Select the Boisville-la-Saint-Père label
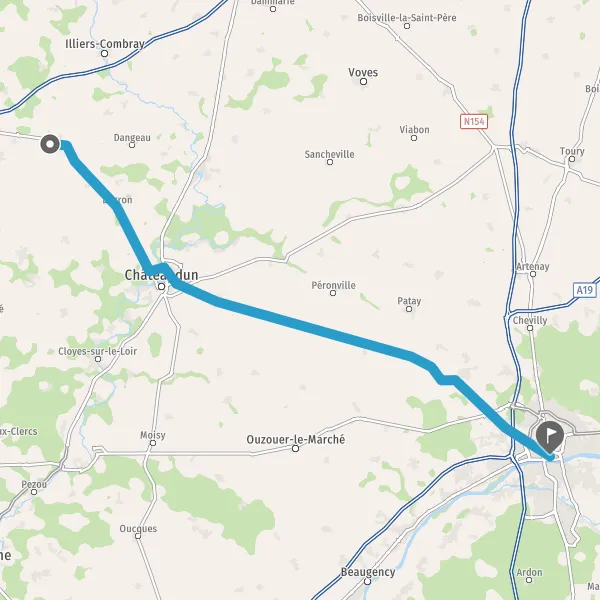Screen dimensions: 600x600 tap(407, 18)
